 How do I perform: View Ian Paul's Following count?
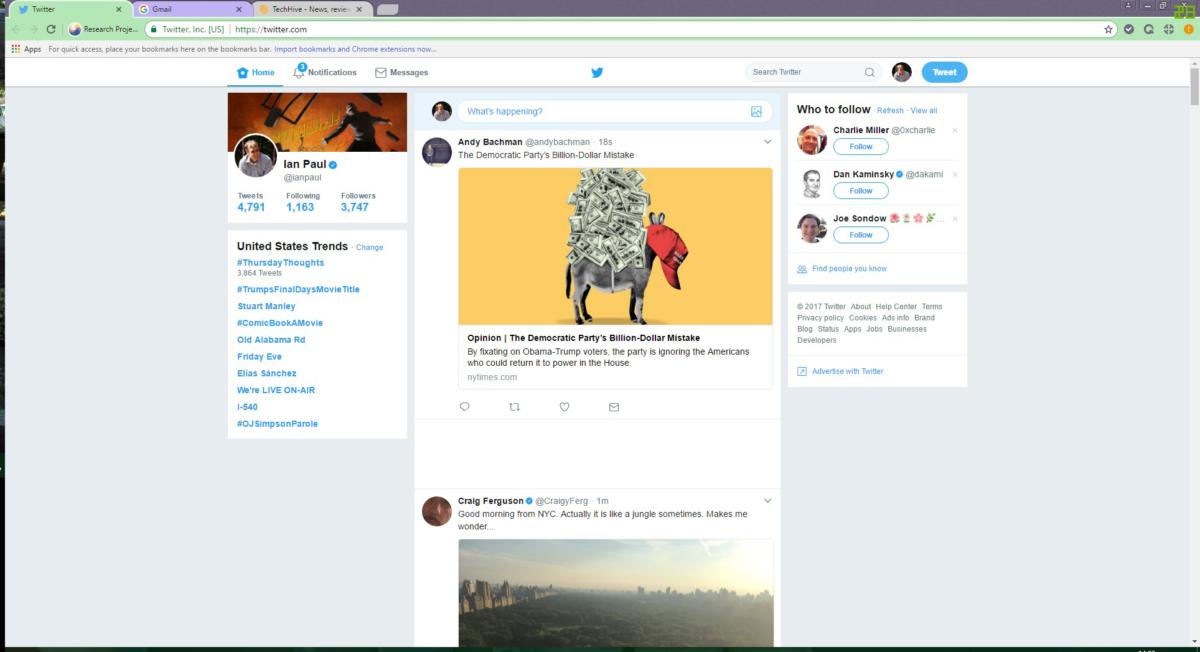[303, 202]
